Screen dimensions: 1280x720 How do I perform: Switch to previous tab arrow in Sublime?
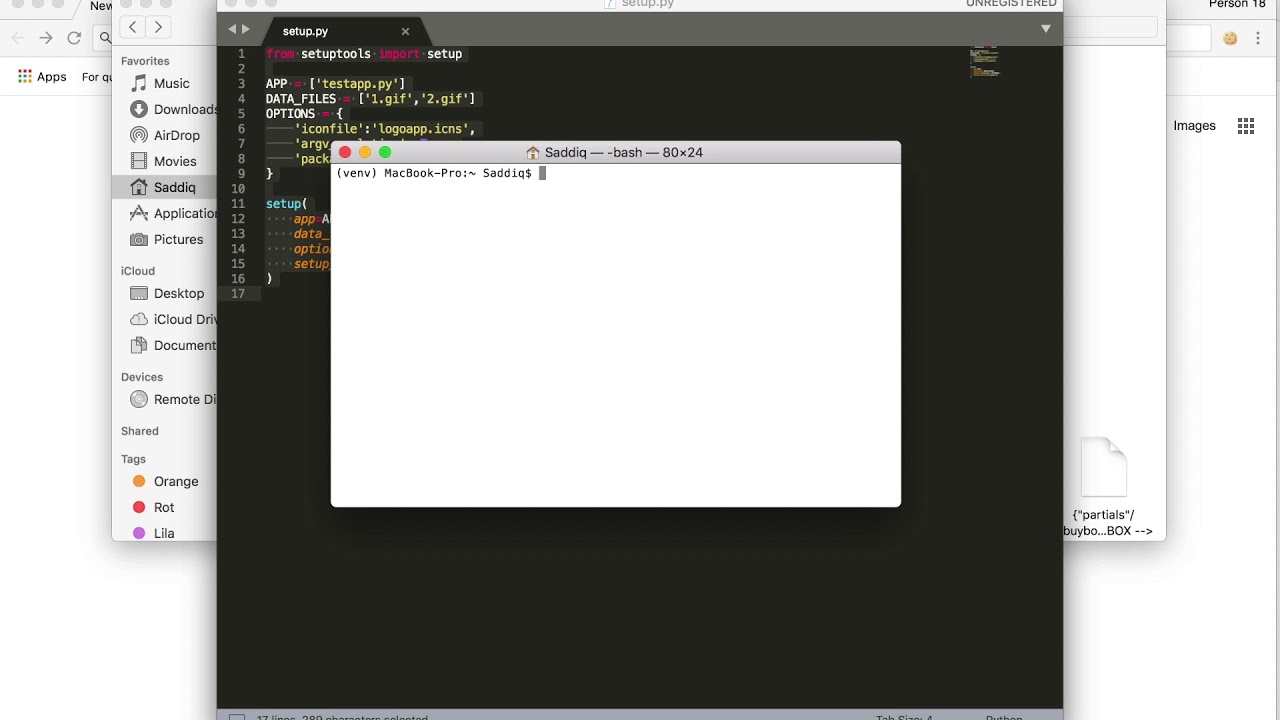point(232,29)
